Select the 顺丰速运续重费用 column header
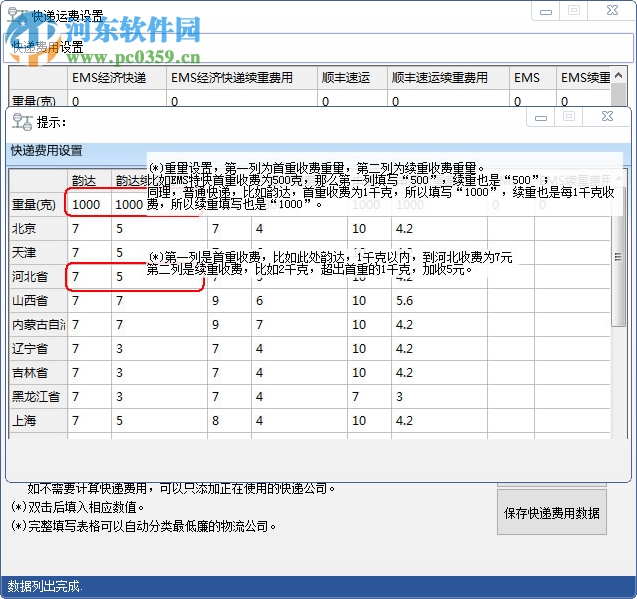This screenshot has height=599, width=637. pos(448,78)
